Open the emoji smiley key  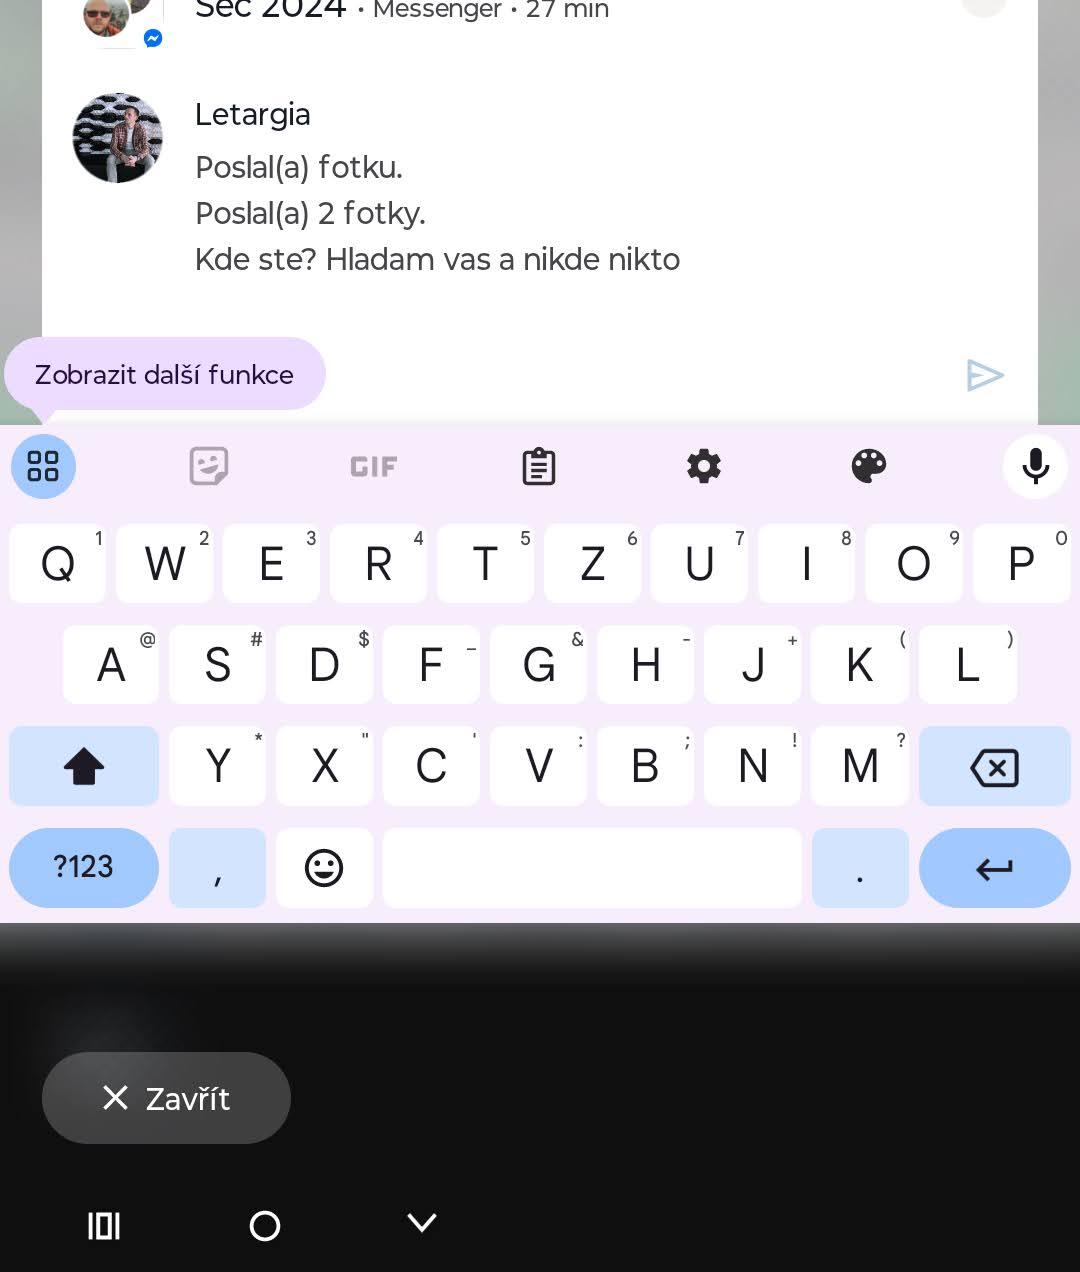click(x=324, y=868)
